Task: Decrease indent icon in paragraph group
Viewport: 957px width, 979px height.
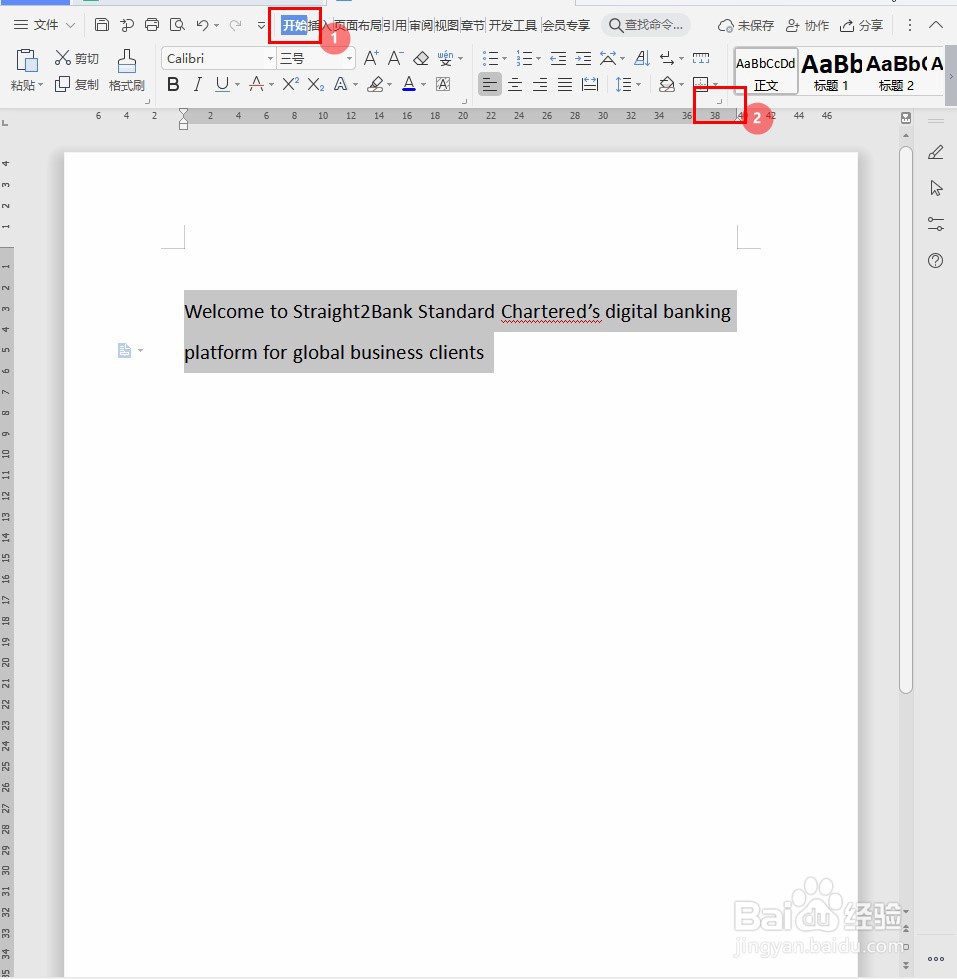Action: [x=558, y=59]
